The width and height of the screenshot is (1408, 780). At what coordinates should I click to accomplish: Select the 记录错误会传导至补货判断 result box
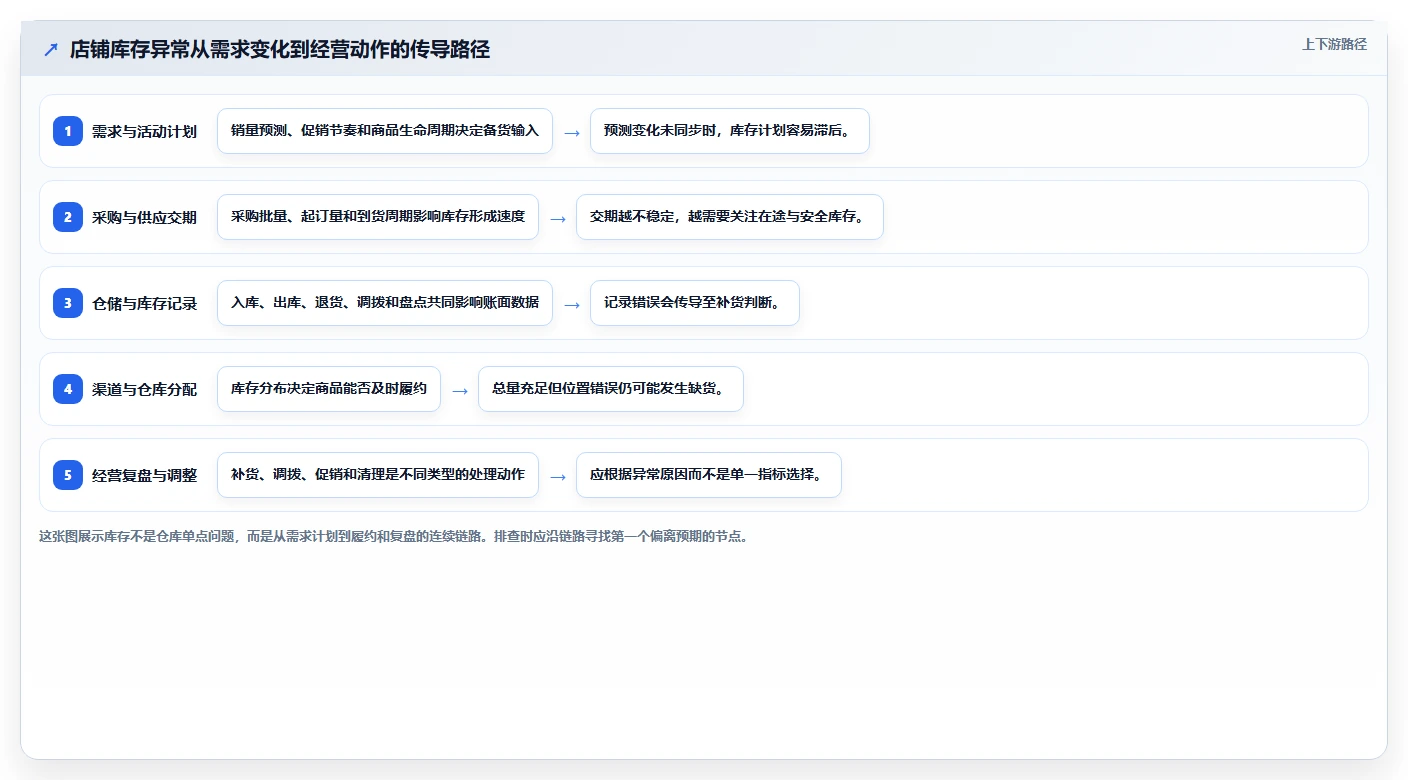pyautogui.click(x=695, y=303)
